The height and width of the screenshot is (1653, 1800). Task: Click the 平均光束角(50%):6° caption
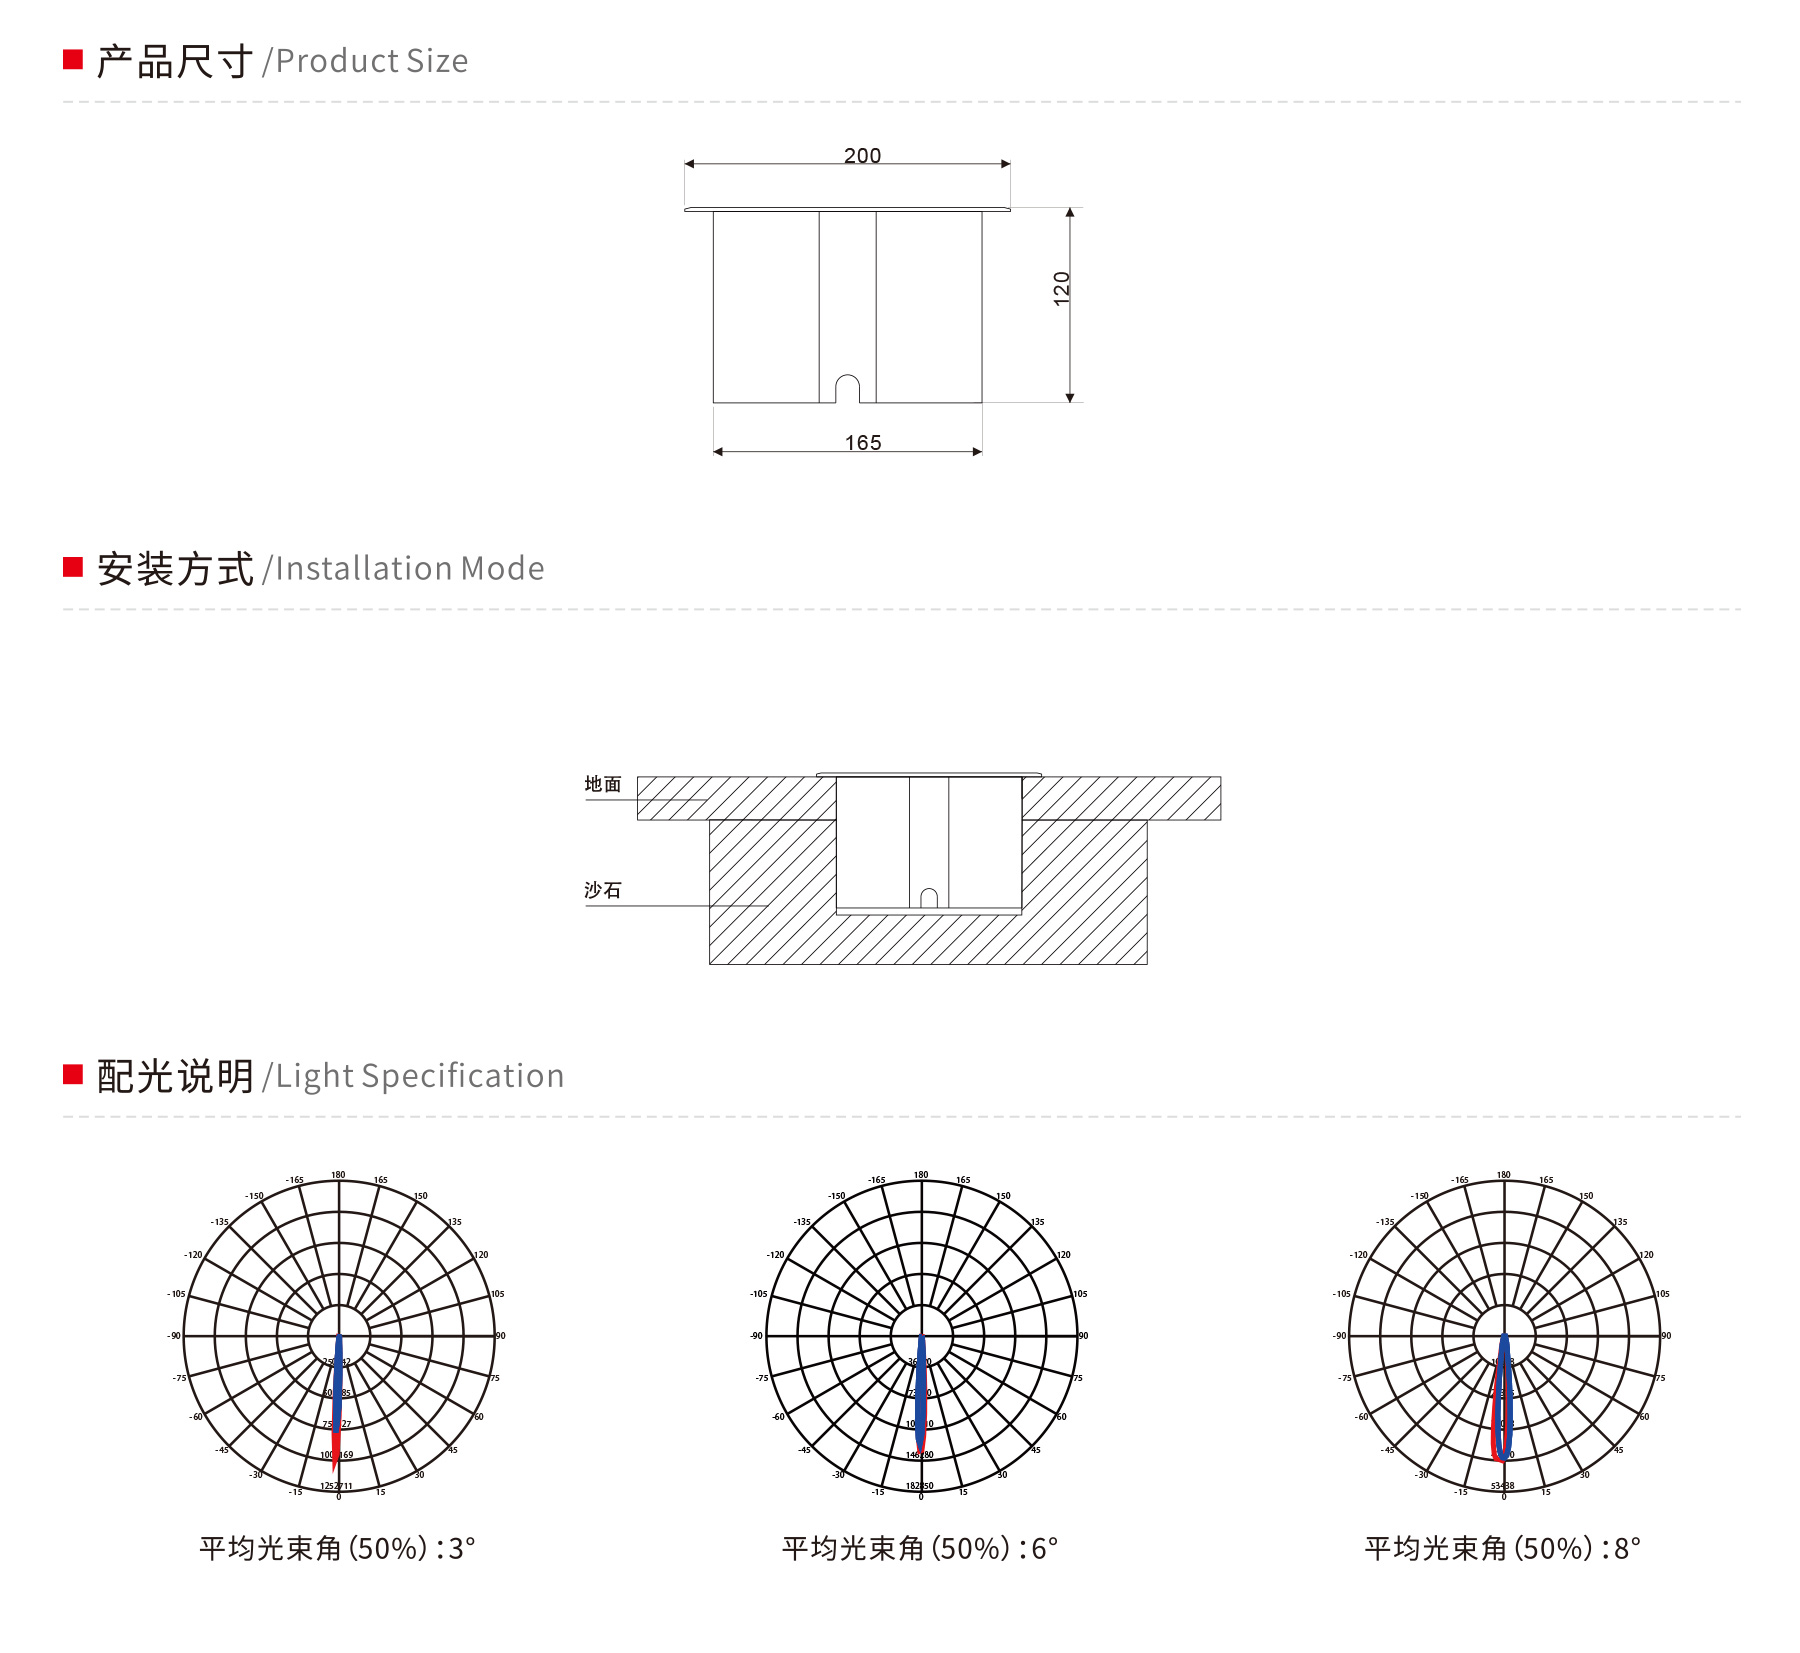pyautogui.click(x=920, y=1548)
